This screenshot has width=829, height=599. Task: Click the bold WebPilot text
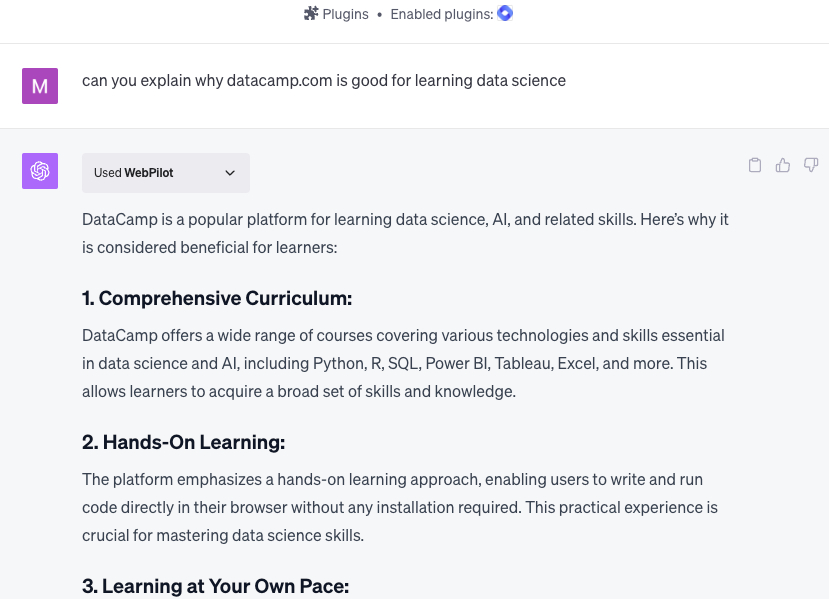click(x=149, y=173)
